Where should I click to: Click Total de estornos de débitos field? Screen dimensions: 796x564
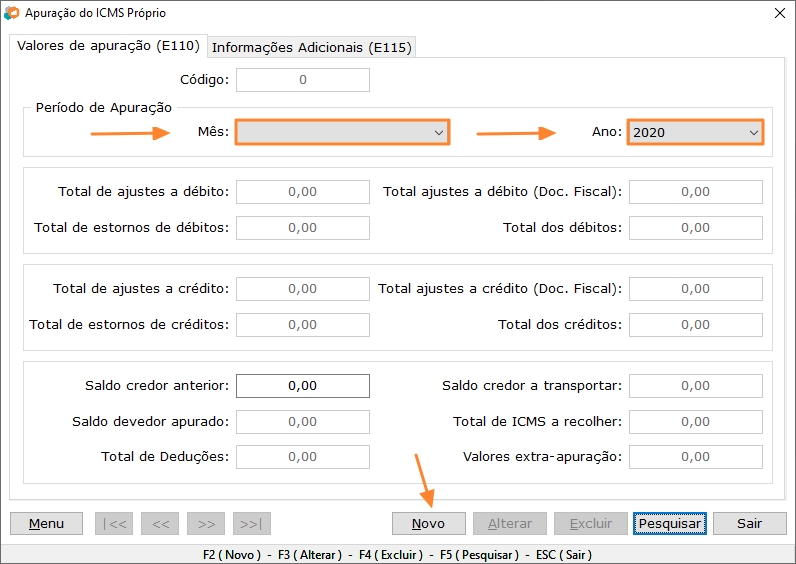tap(303, 228)
